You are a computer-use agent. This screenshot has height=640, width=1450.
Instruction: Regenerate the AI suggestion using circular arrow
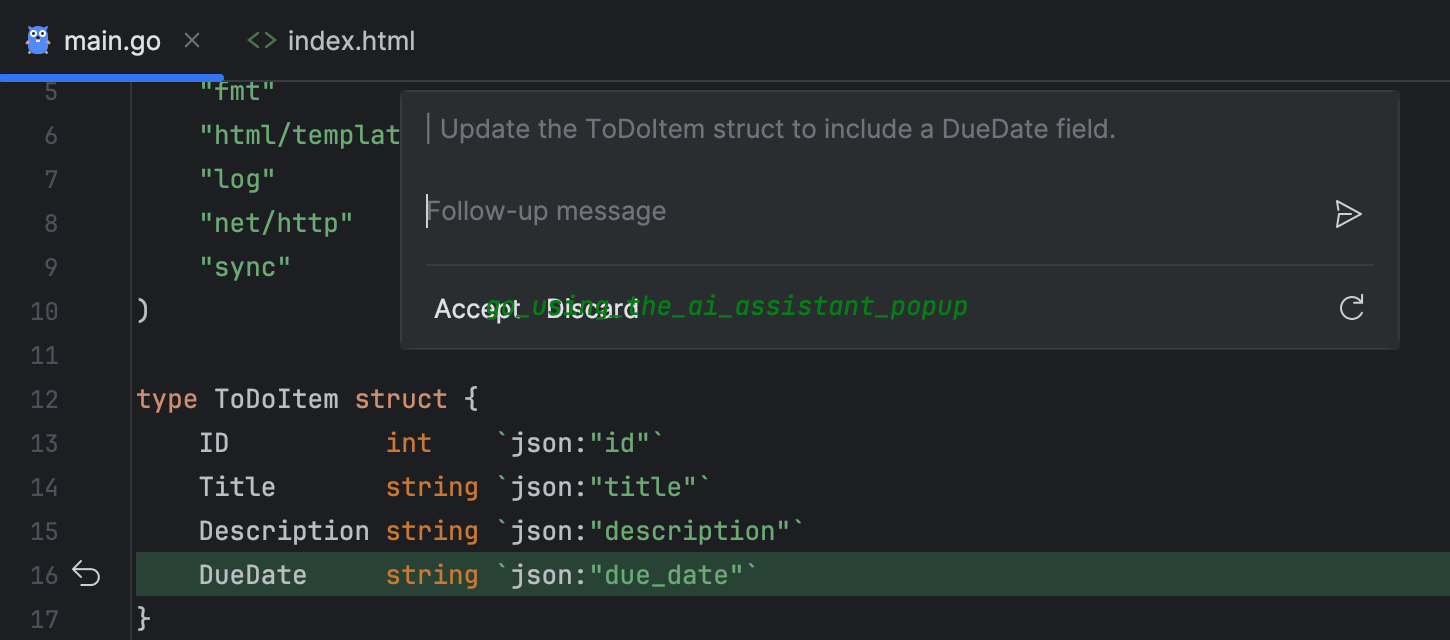click(x=1351, y=308)
